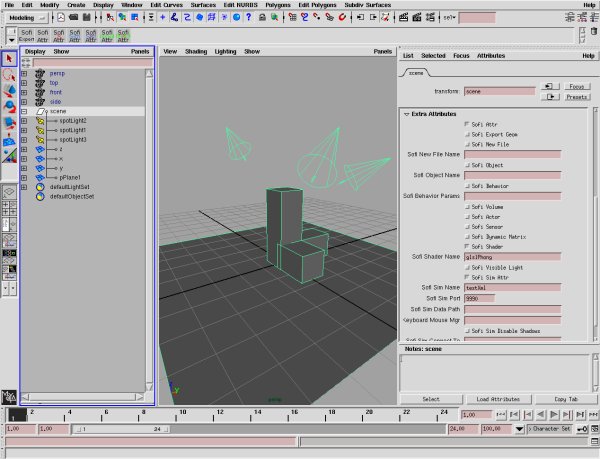Activate the Lasso select tool
Viewport: 600px width, 459px height.
pos(9,75)
